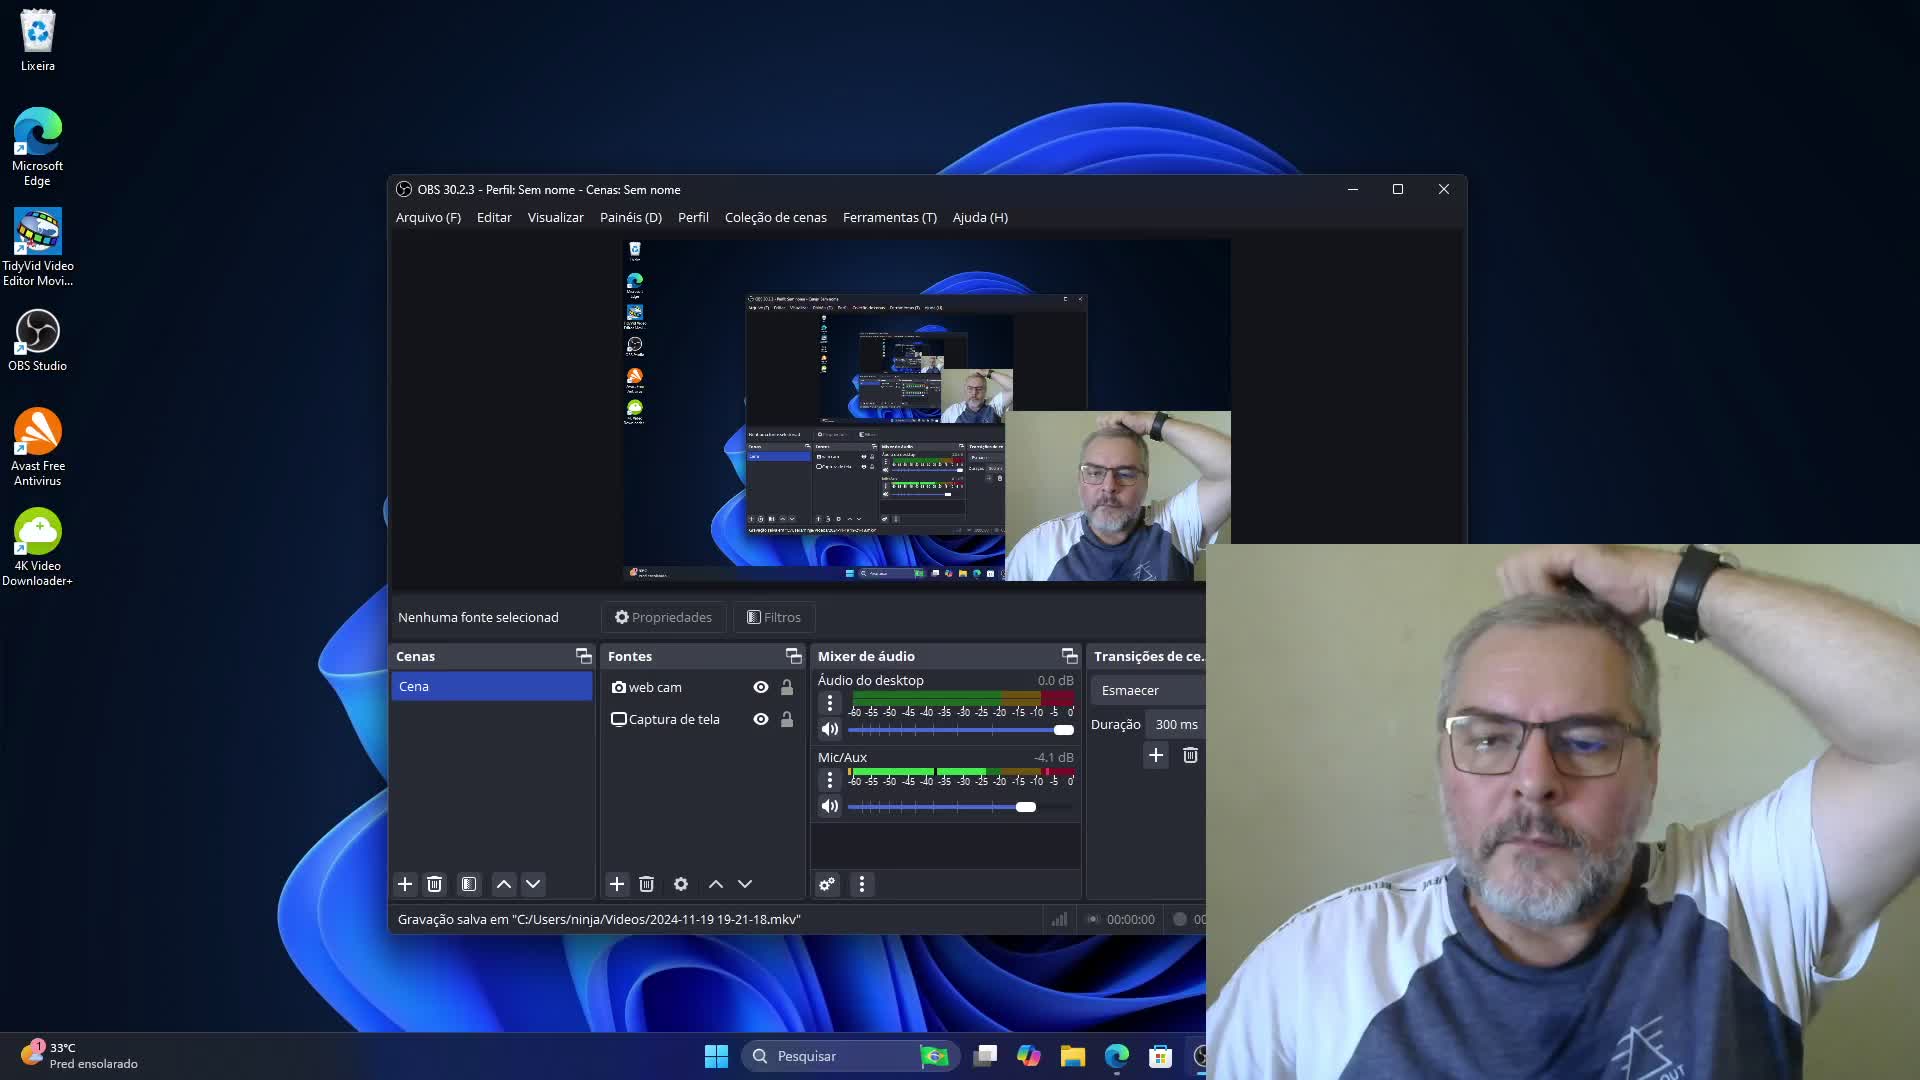Click the Filtros button

pos(774,617)
